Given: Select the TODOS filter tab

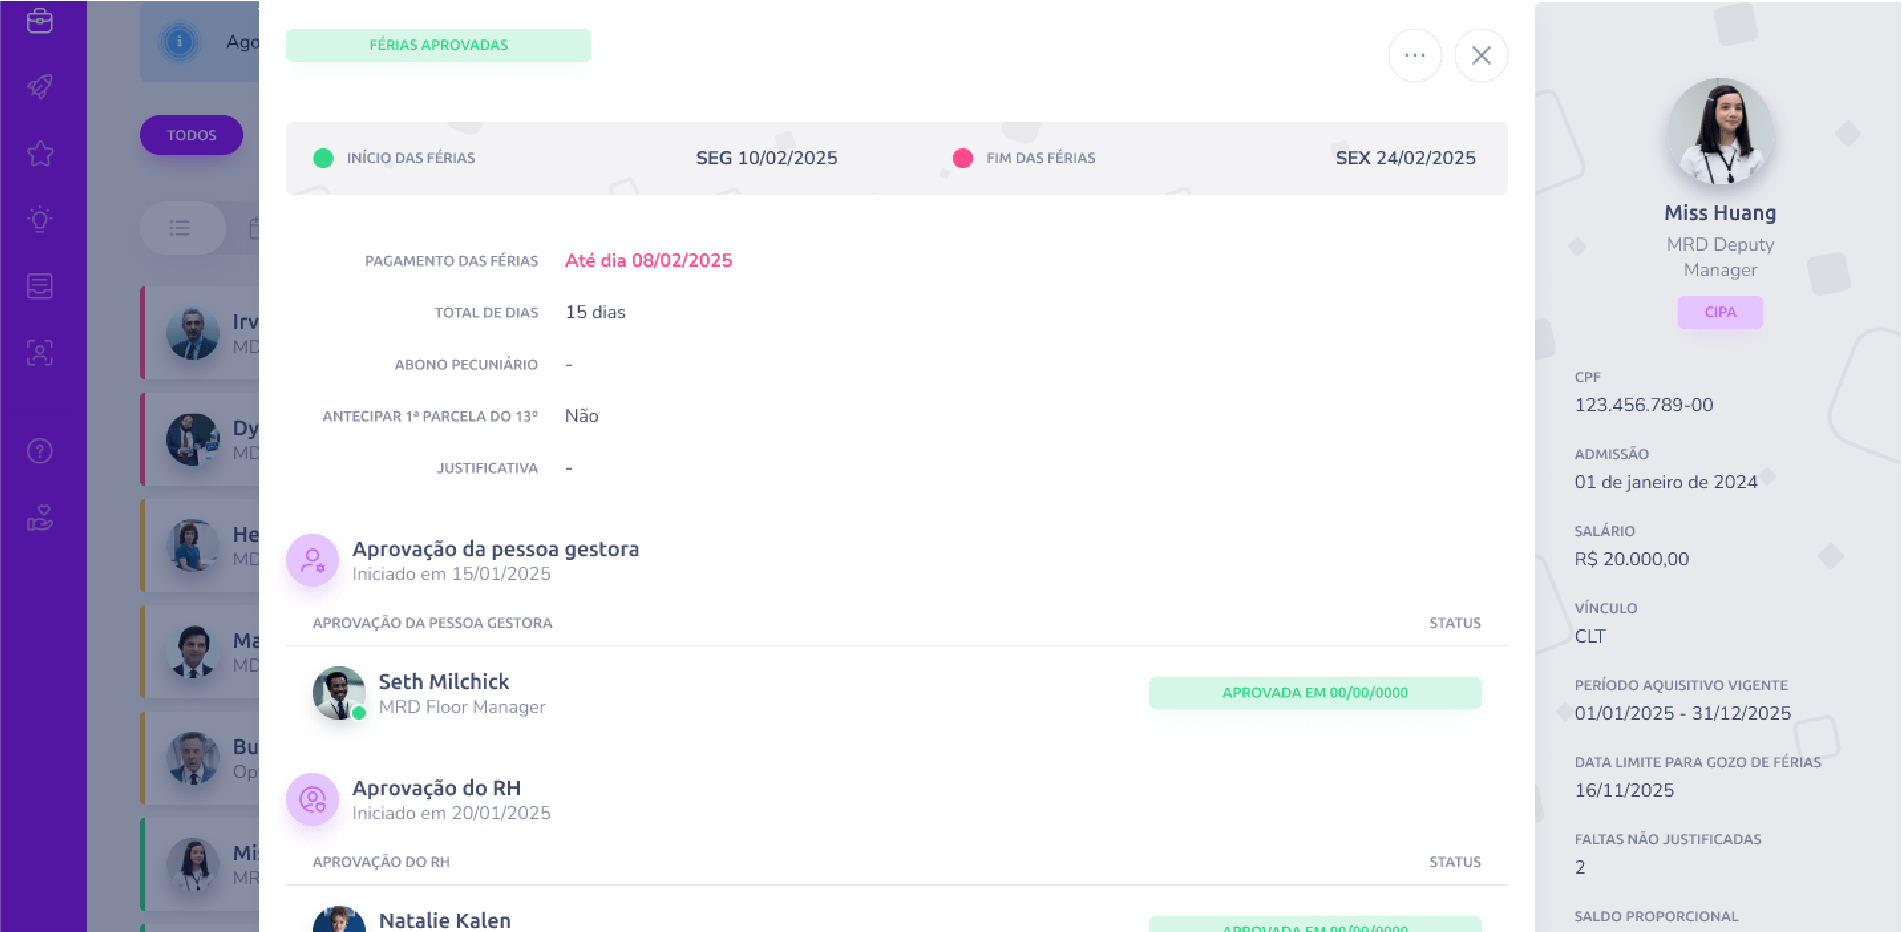Looking at the screenshot, I should (x=191, y=135).
